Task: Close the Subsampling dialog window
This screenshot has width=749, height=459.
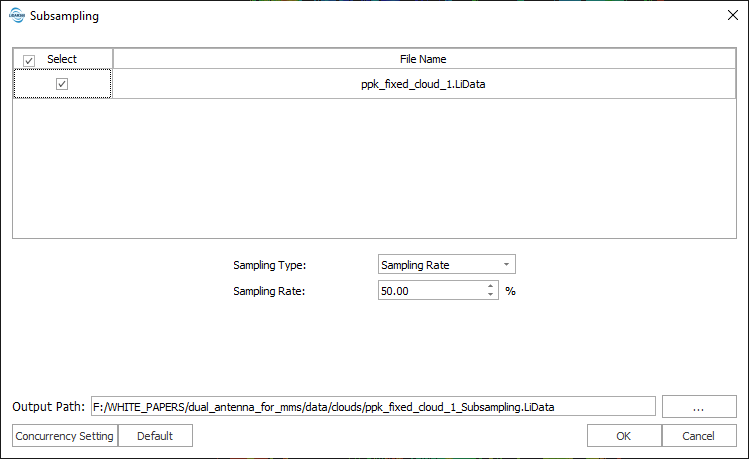Action: click(x=727, y=16)
